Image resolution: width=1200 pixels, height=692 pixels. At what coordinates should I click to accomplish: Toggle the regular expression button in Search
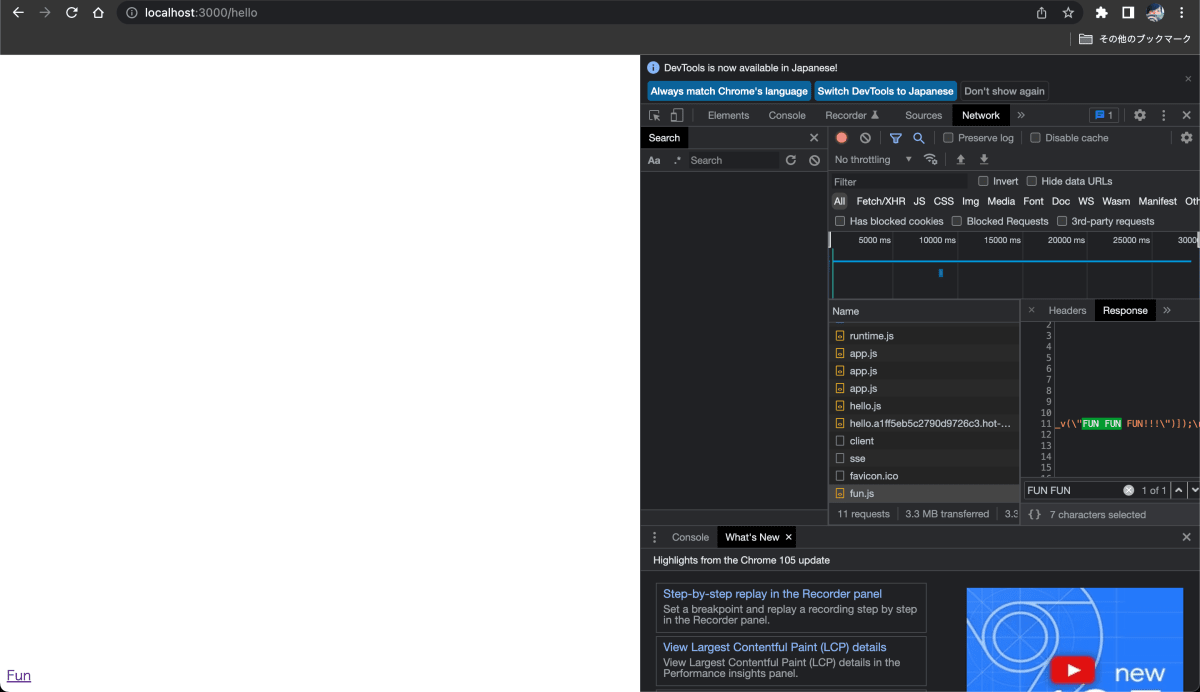[x=677, y=160]
